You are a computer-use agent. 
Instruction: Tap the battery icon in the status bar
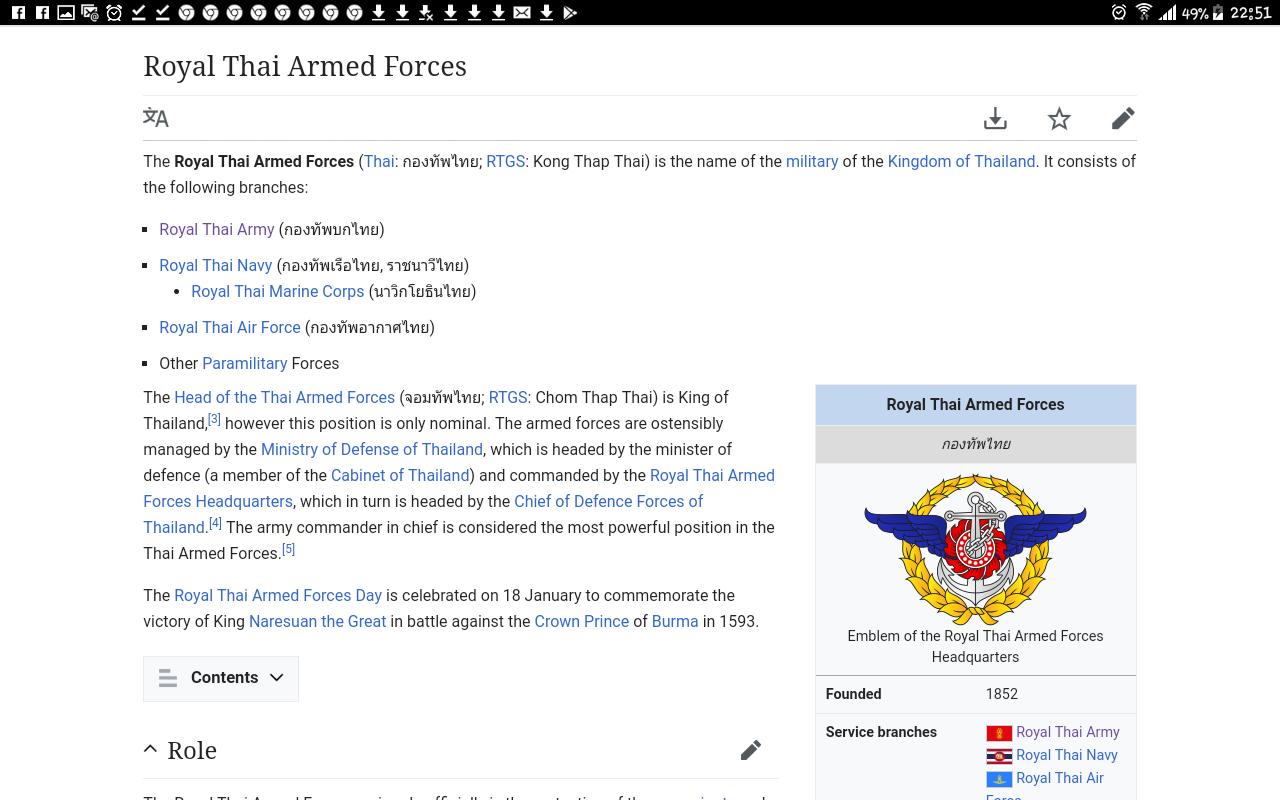pos(1218,13)
